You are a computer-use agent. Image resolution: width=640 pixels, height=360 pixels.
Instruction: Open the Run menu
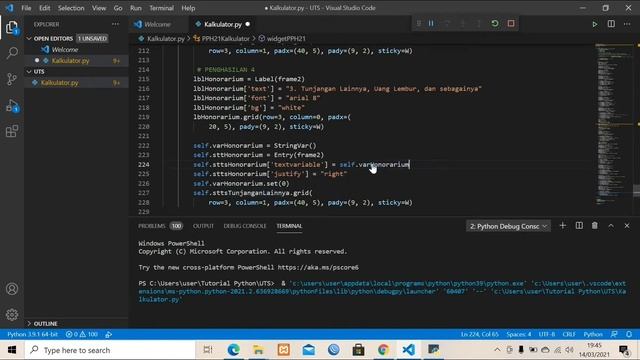point(136,8)
